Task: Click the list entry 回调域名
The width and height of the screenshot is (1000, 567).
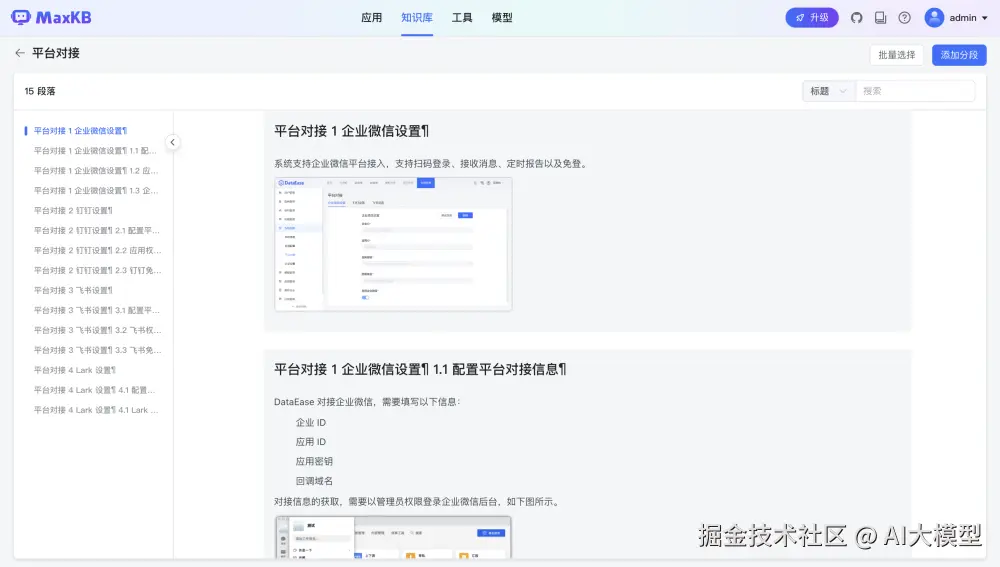Action: click(314, 481)
